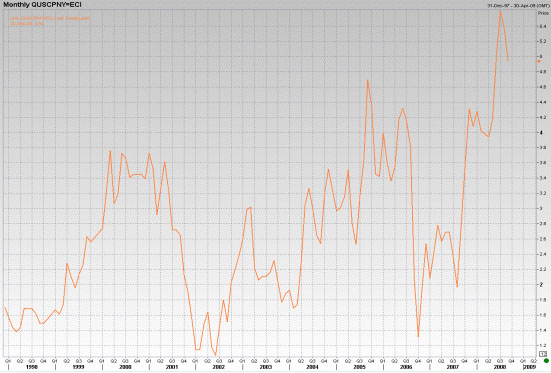Click the highest peak of the line in 2008
The image size is (551, 373).
coord(500,11)
